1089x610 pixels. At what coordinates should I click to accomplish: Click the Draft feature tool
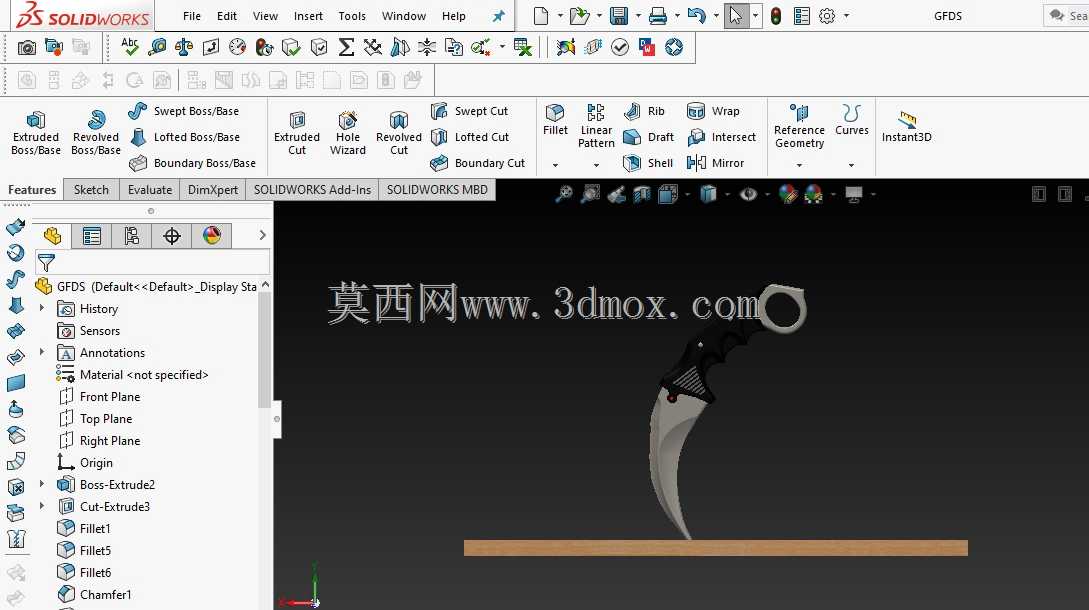(649, 137)
